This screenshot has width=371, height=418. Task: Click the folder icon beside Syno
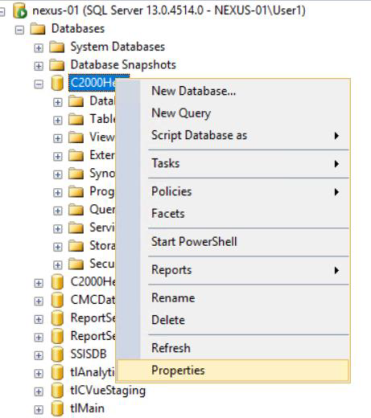[76, 173]
